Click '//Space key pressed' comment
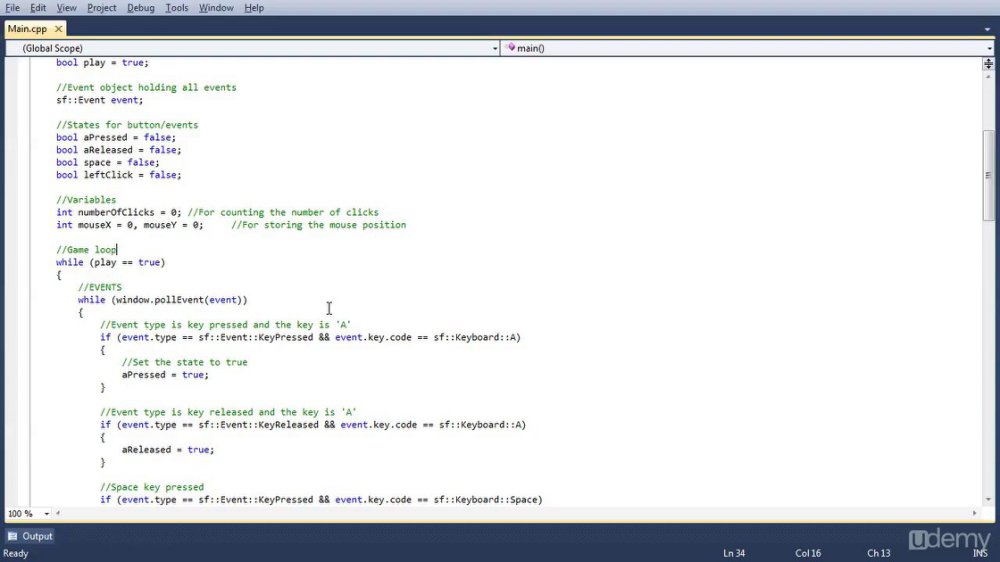Viewport: 1000px width, 562px height. click(152, 487)
